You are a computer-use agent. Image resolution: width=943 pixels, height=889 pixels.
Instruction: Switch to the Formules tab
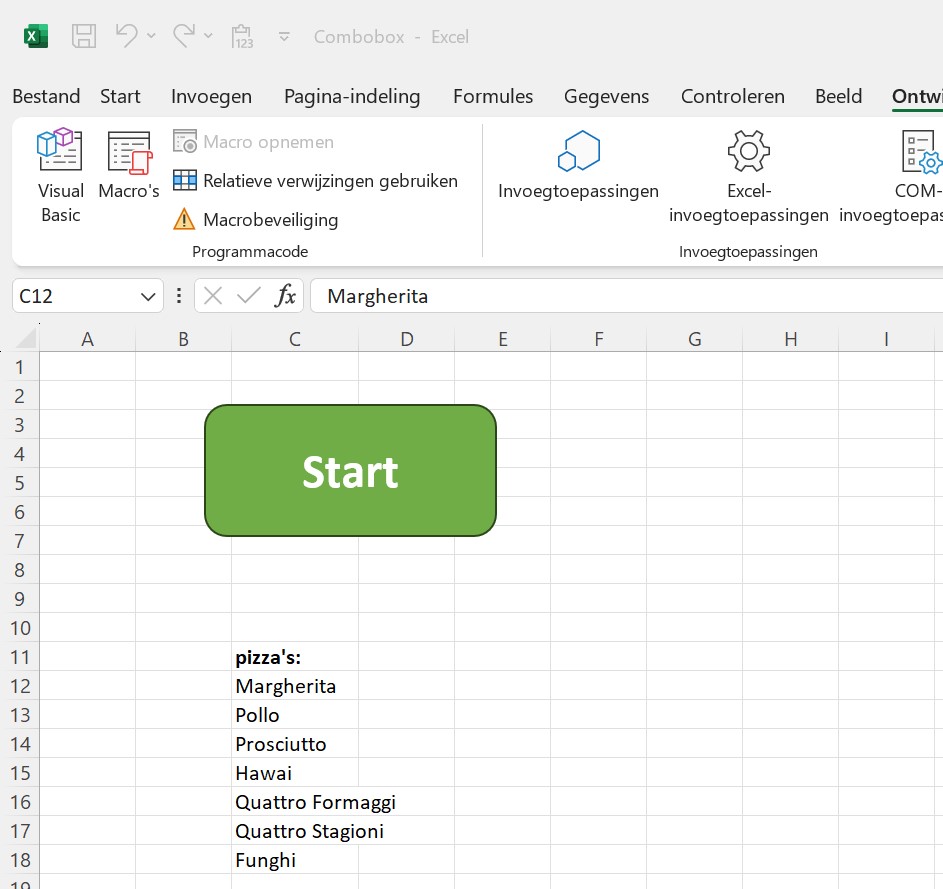[x=493, y=97]
